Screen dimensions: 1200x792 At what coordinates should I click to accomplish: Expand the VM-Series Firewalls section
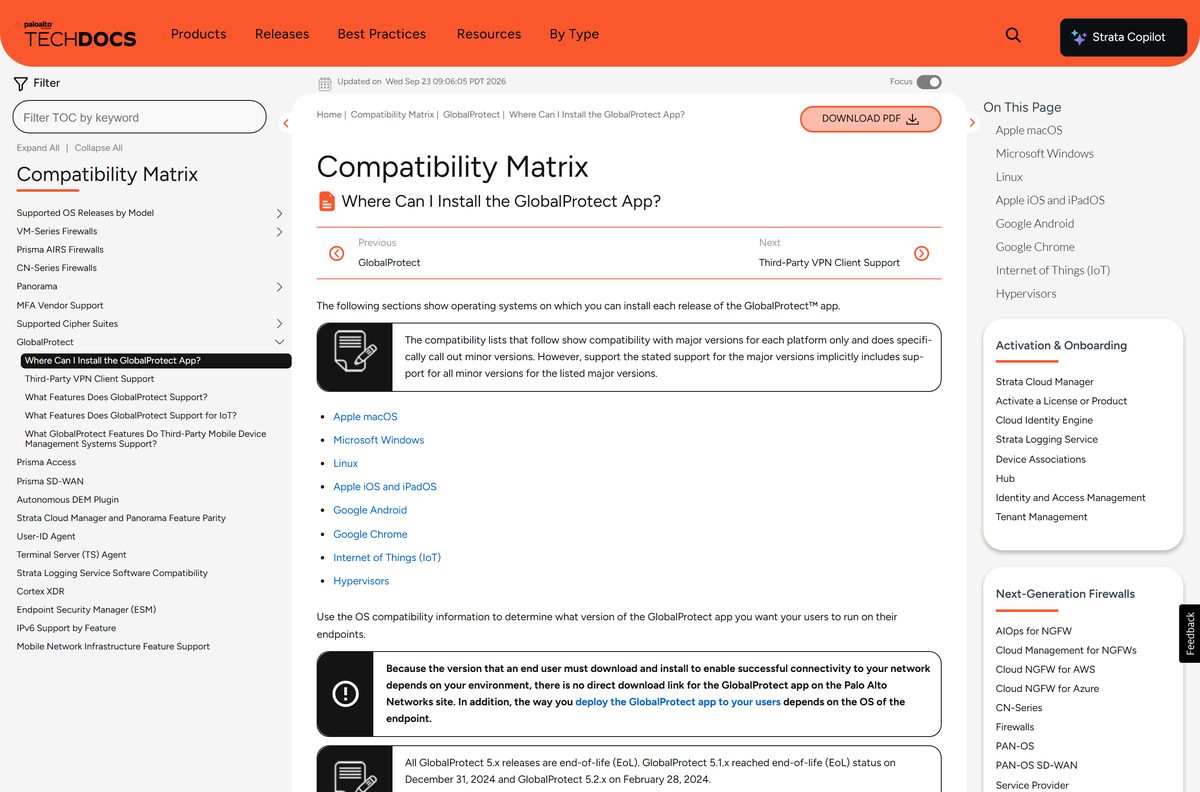pos(279,232)
